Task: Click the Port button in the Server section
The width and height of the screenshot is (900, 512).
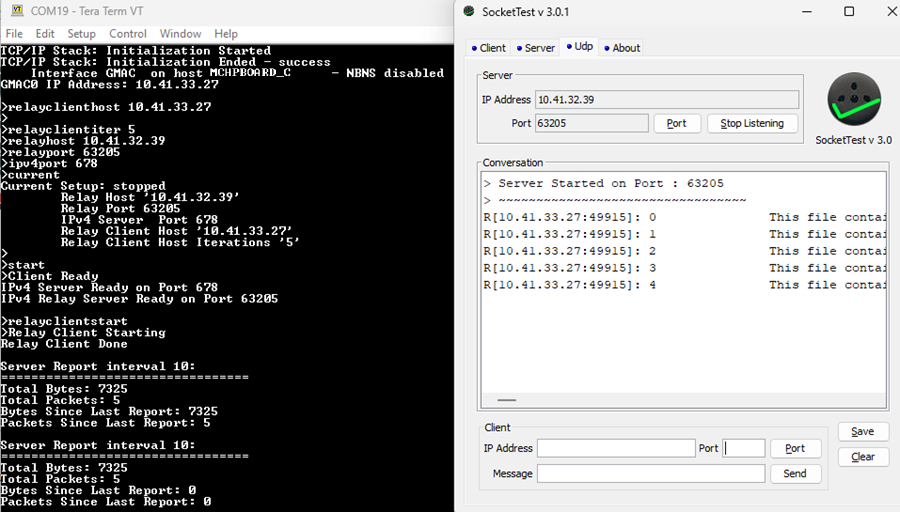Action: point(677,123)
